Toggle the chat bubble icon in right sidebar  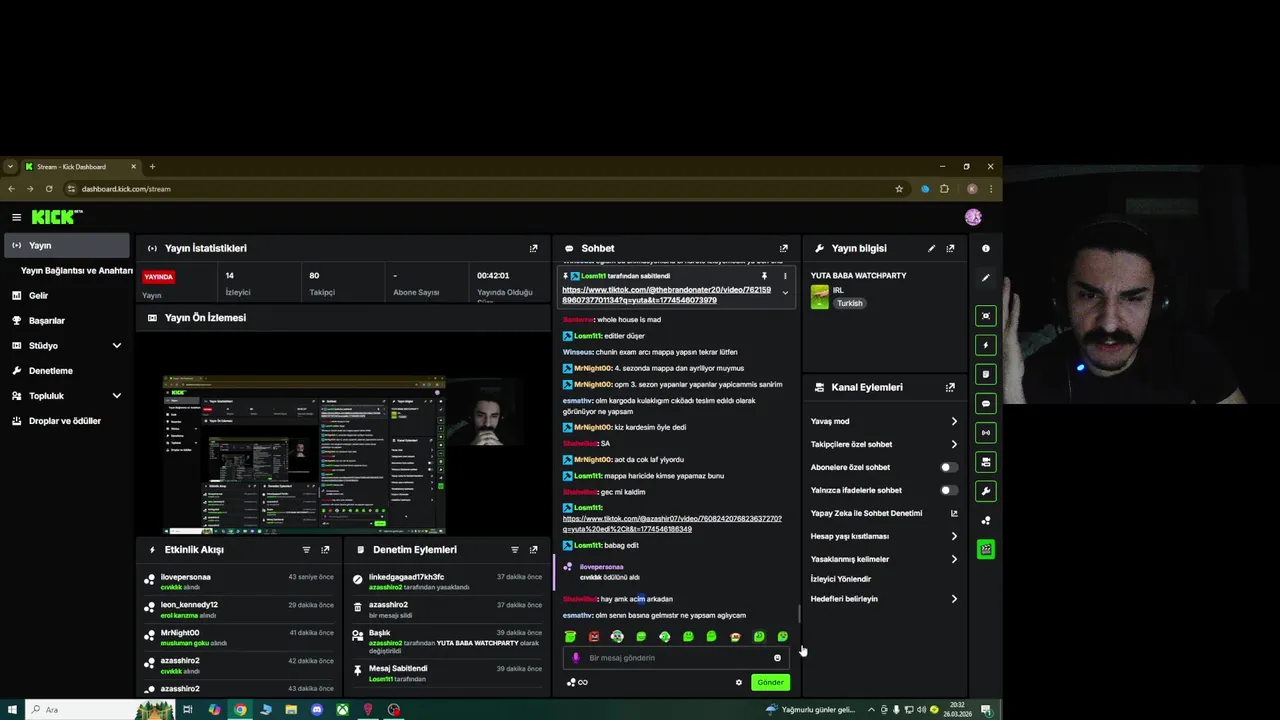pos(986,404)
